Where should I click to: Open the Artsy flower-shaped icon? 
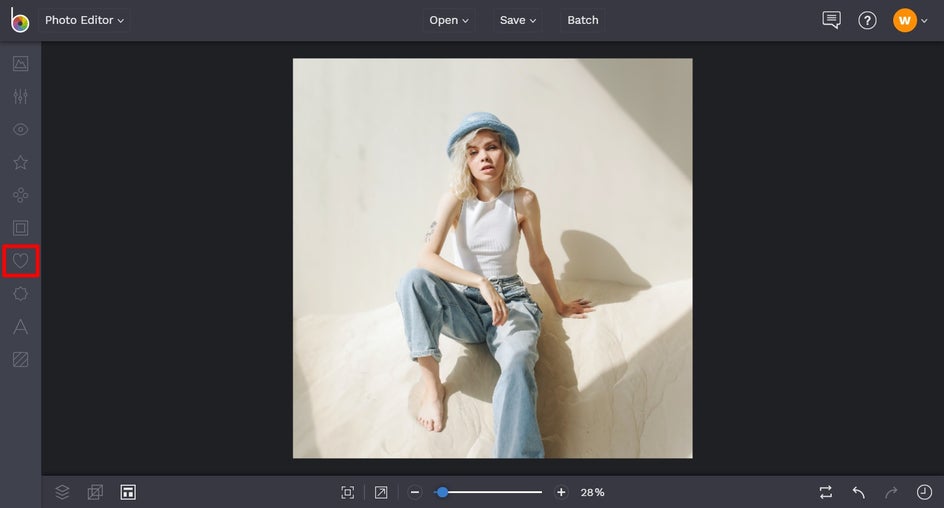(20, 195)
